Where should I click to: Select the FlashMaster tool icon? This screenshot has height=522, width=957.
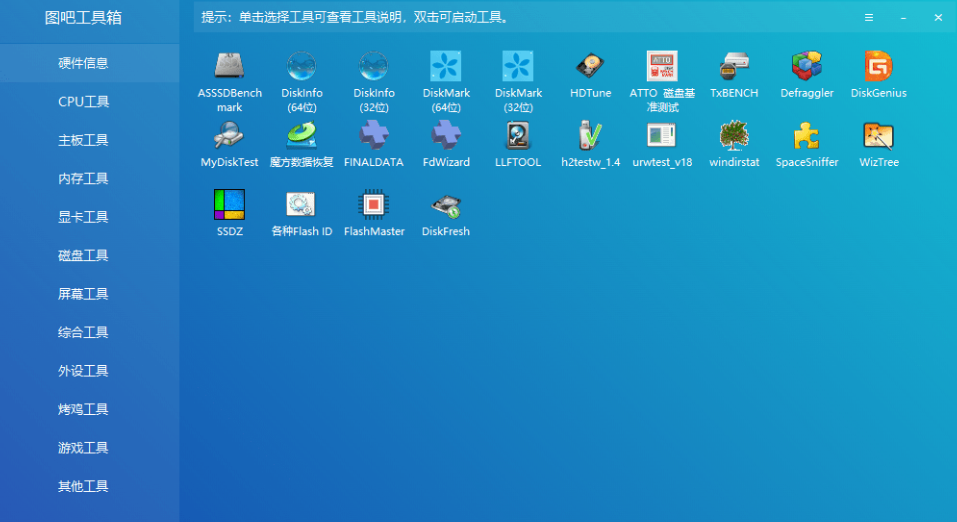click(374, 204)
